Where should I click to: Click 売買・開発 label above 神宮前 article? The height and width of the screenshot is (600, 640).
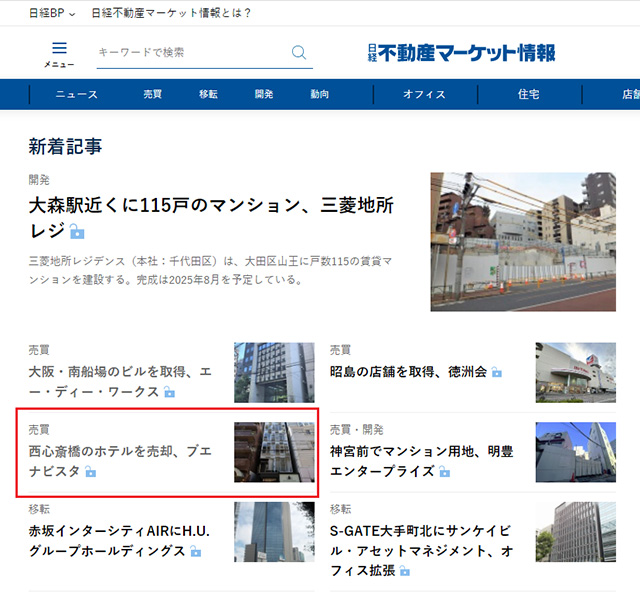(x=357, y=429)
